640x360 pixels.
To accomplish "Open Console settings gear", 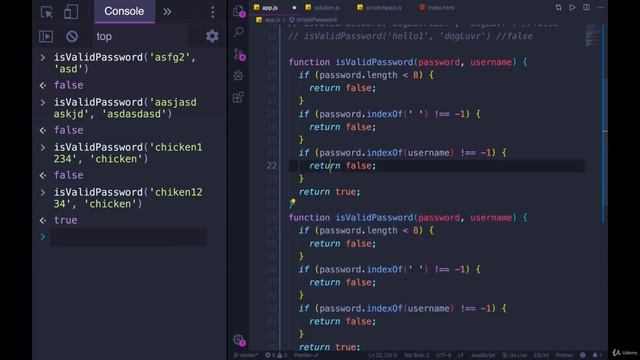I will [x=212, y=36].
